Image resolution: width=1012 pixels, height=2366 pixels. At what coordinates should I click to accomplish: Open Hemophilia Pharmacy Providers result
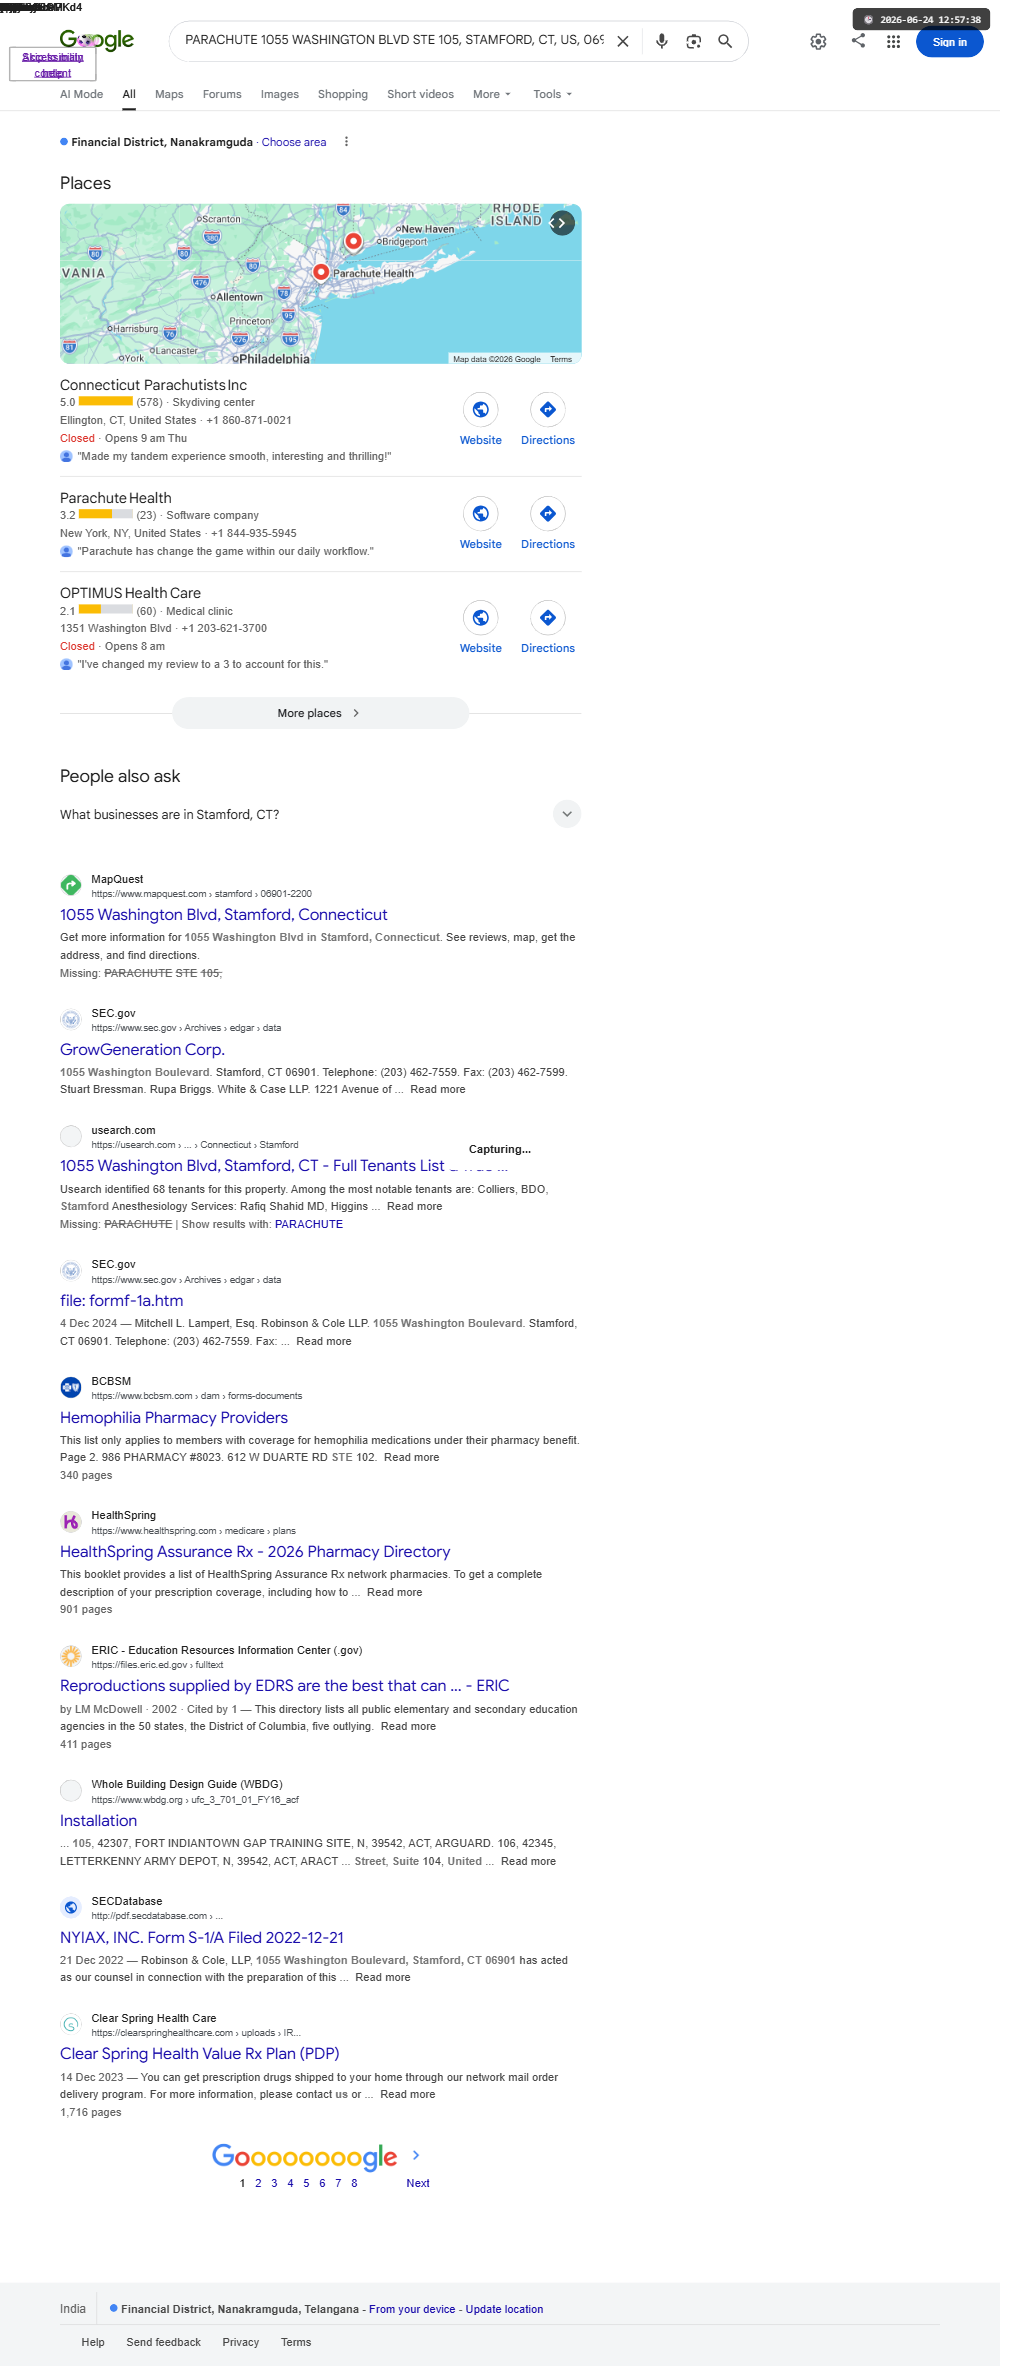[x=174, y=1417]
